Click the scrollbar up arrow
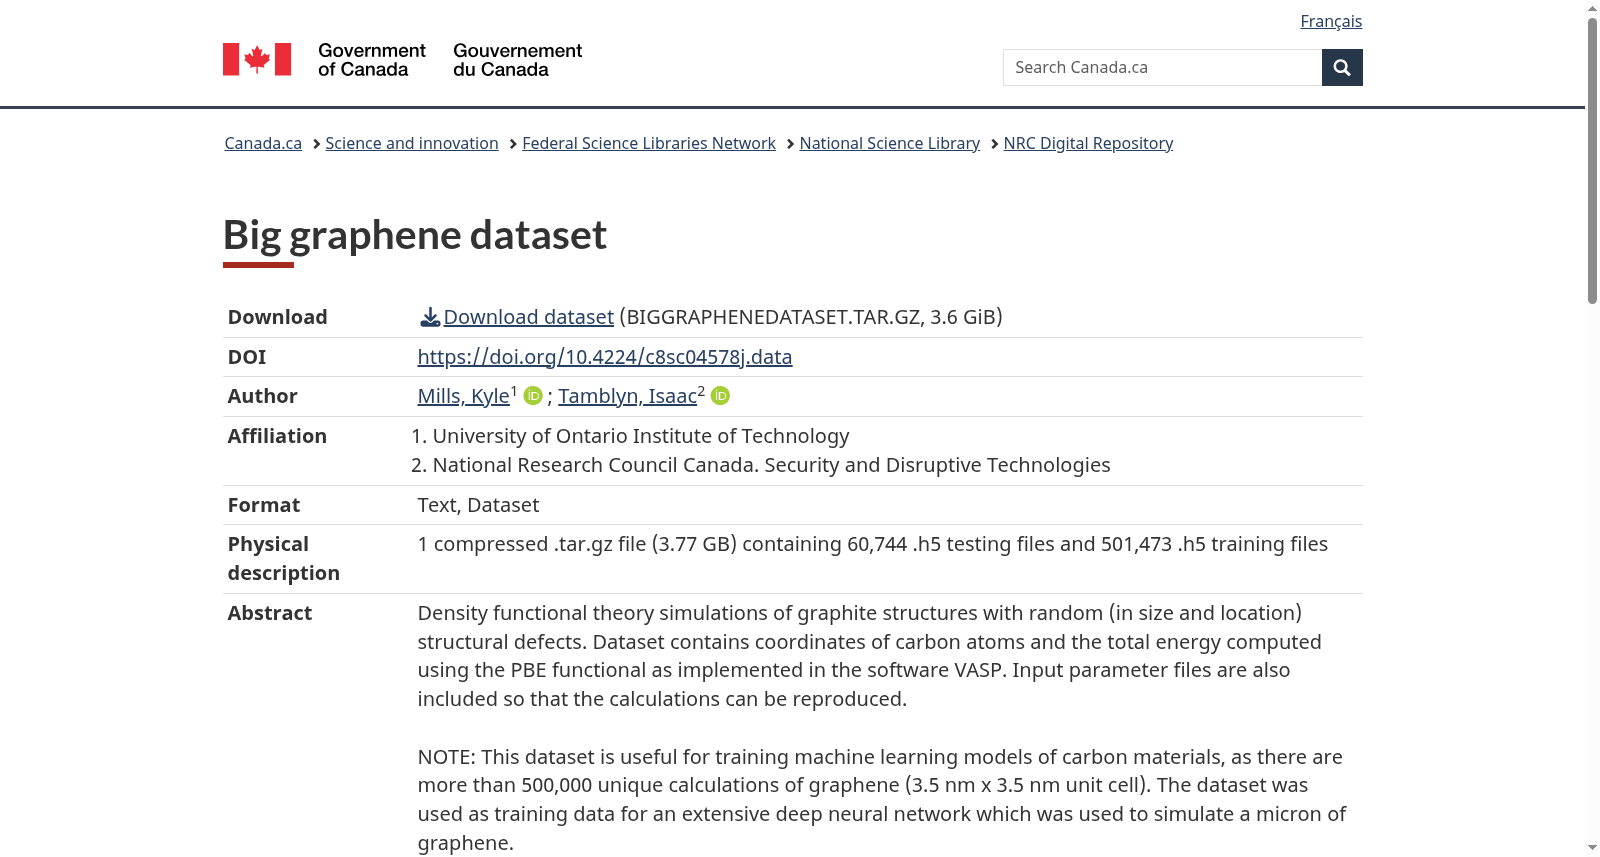The image size is (1600, 857). tap(1592, 7)
